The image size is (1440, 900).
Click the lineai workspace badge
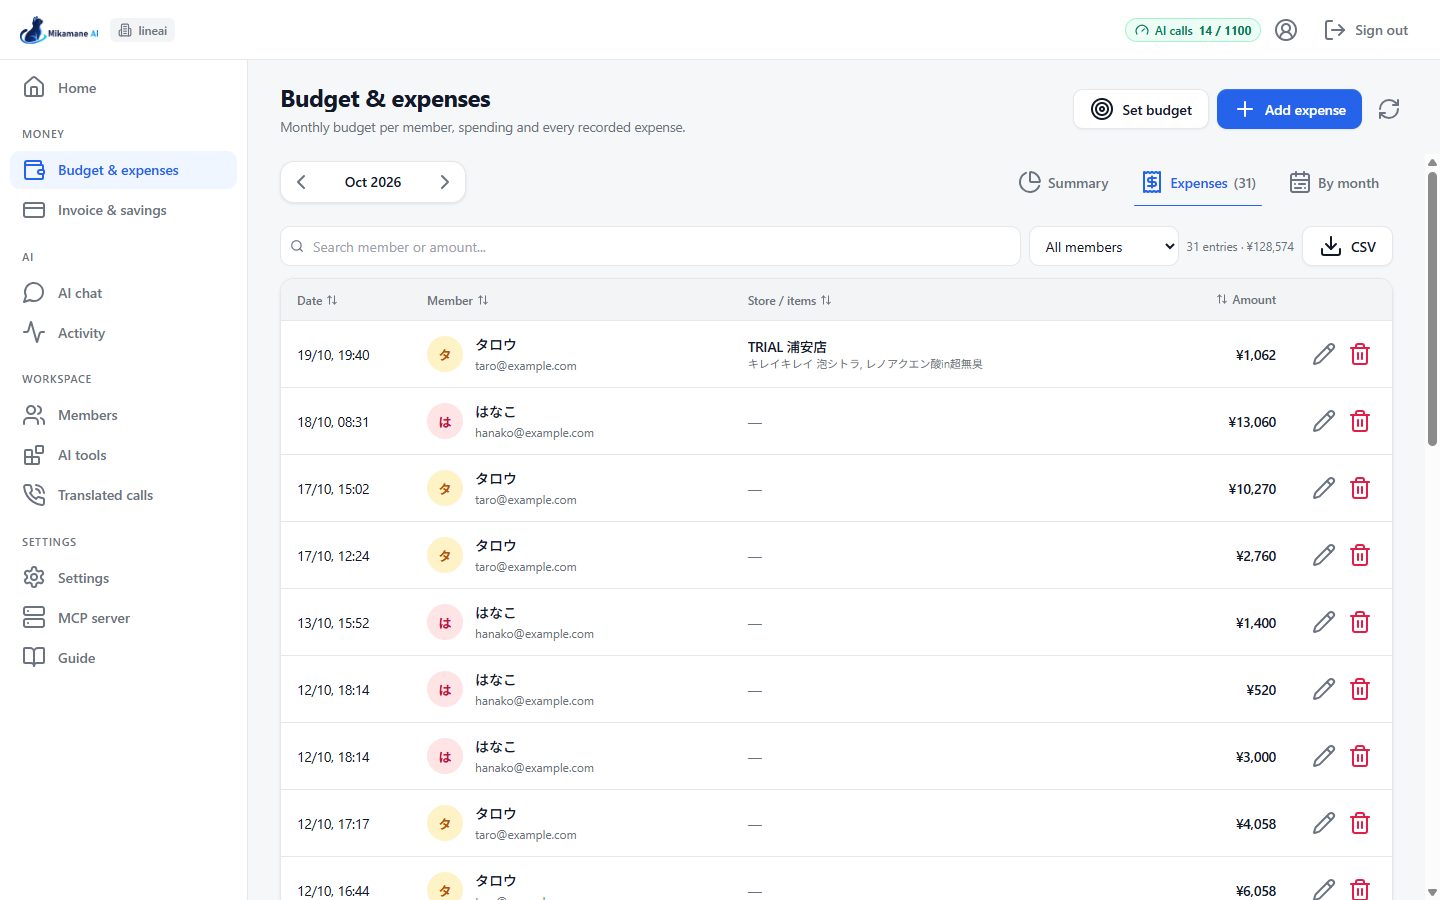(143, 30)
